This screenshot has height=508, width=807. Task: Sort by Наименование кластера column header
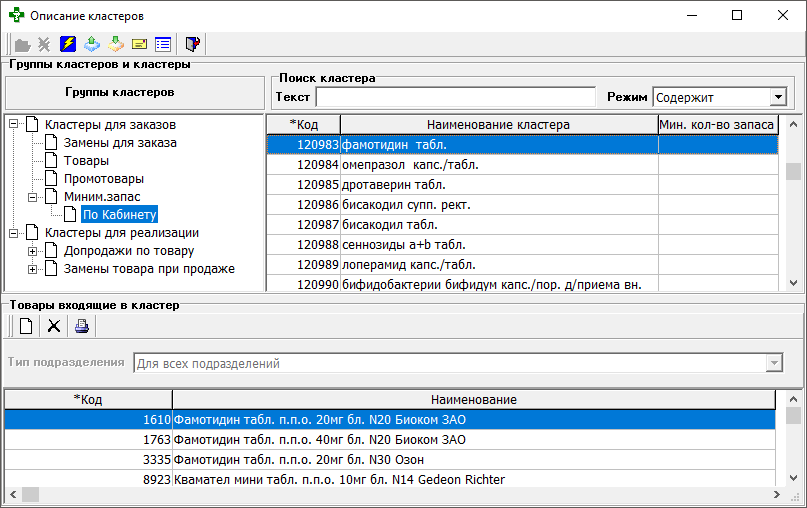point(498,125)
